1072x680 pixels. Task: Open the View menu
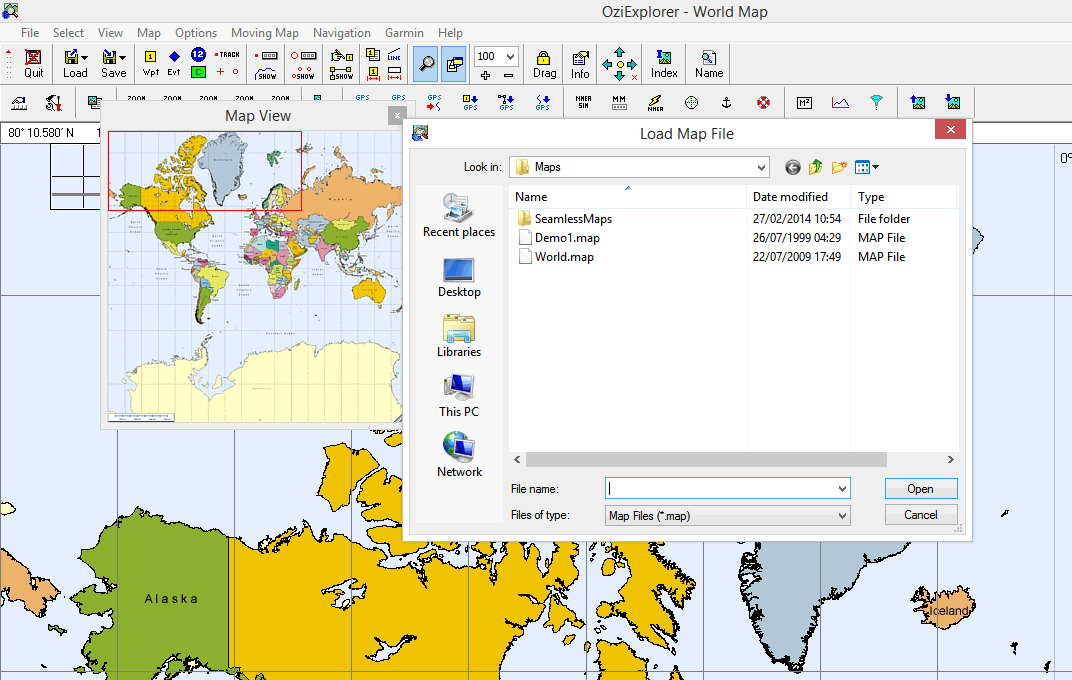(x=110, y=33)
